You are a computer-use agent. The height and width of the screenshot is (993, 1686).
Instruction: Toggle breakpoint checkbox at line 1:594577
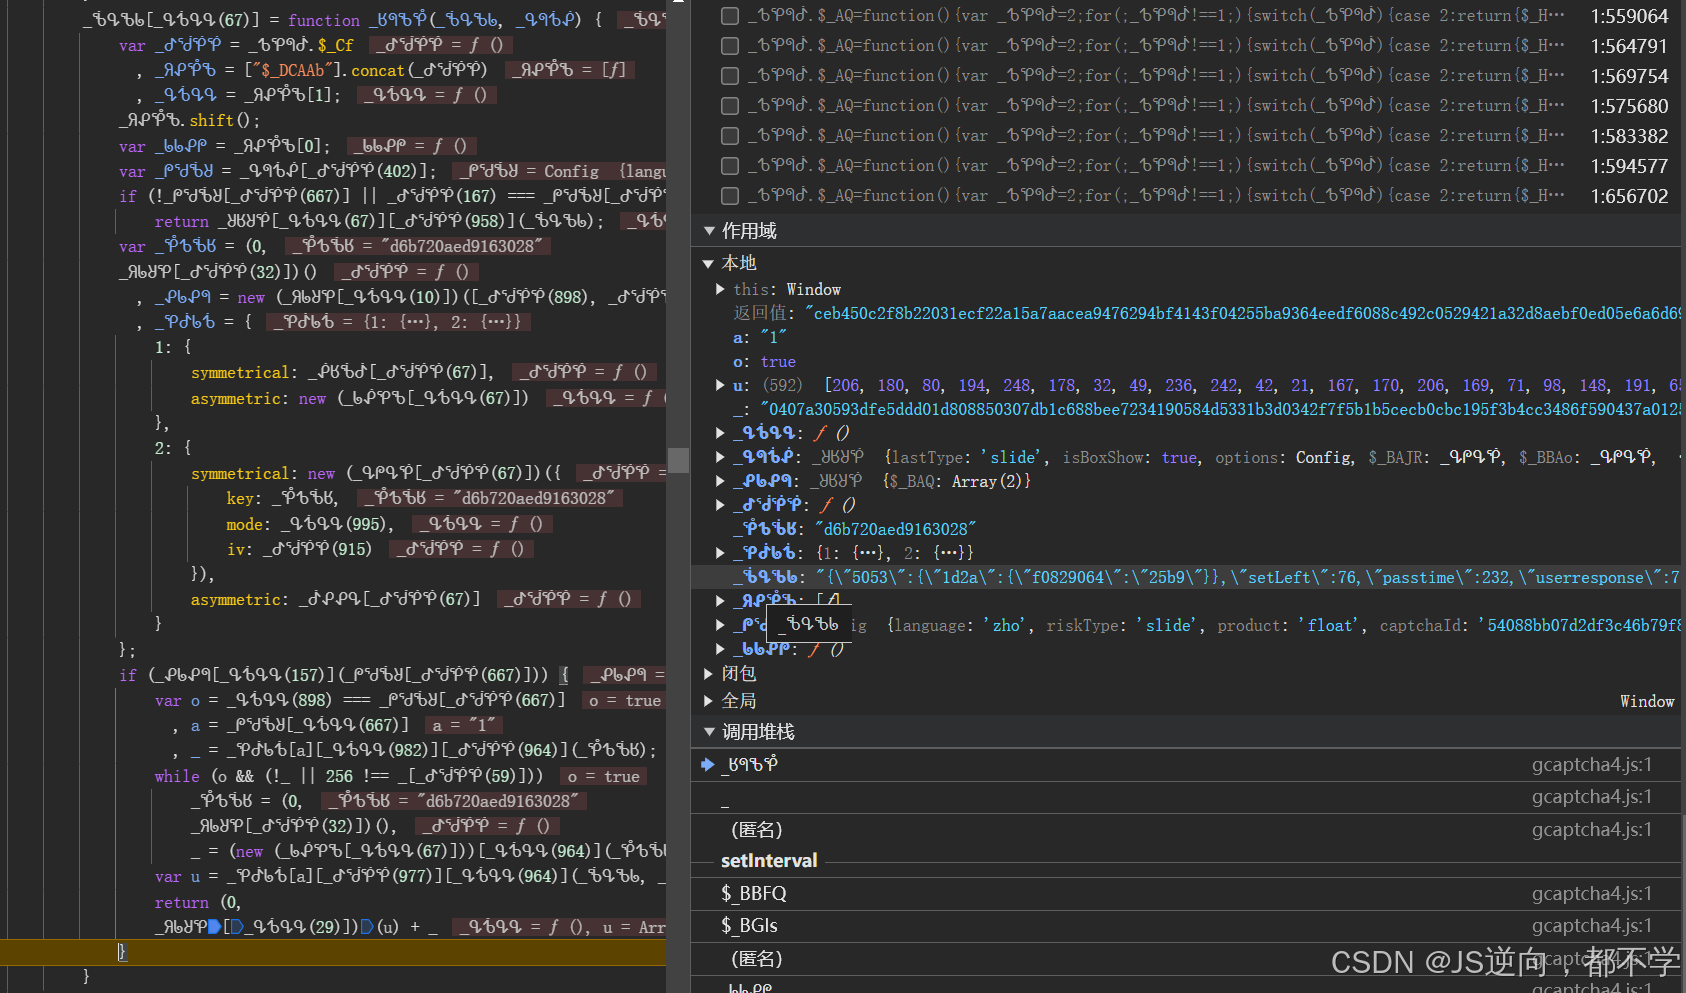pyautogui.click(x=730, y=166)
